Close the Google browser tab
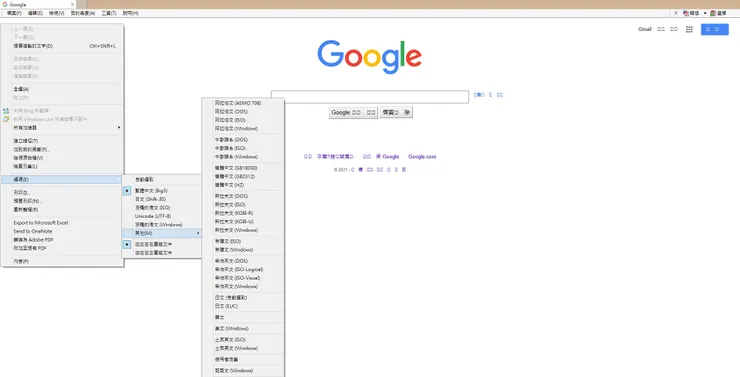The height and width of the screenshot is (377, 740). click(x=73, y=4)
